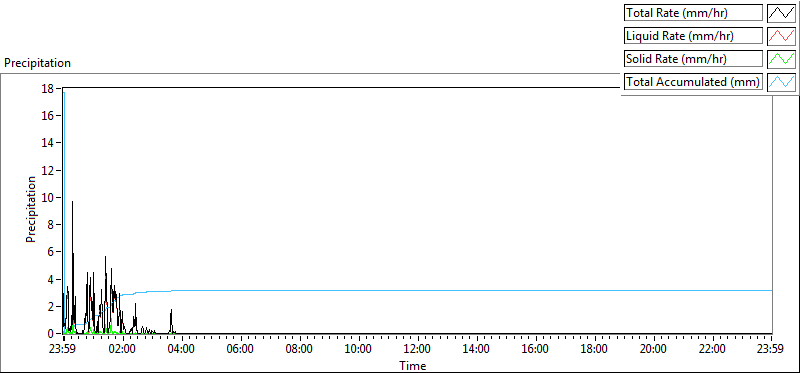
Task: Select the Total Accumulated (mm) legend label
Action: point(693,82)
